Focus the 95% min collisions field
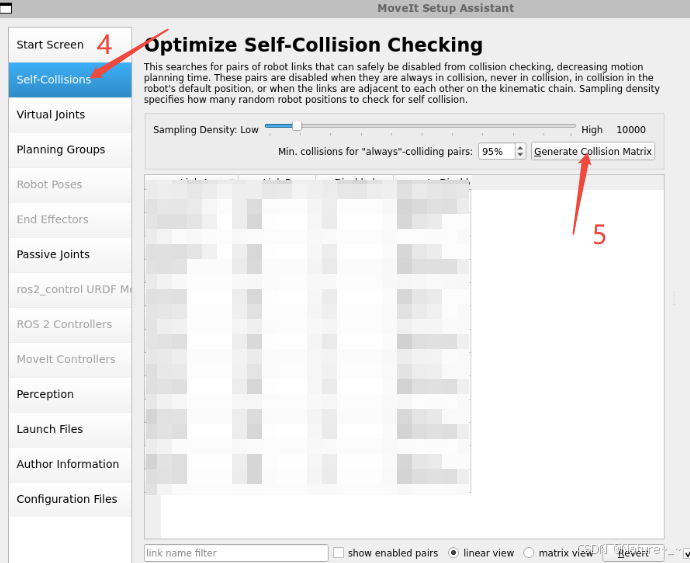 coord(497,151)
